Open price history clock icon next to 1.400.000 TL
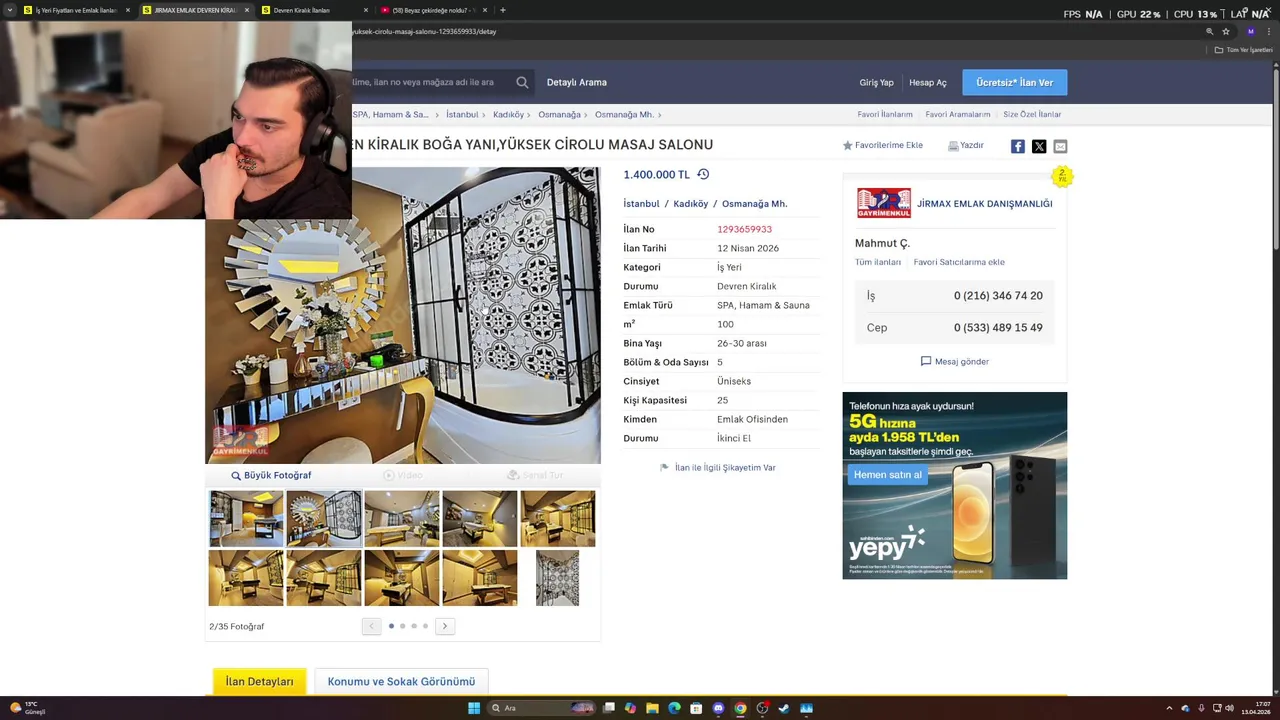This screenshot has width=1280, height=720. [703, 174]
